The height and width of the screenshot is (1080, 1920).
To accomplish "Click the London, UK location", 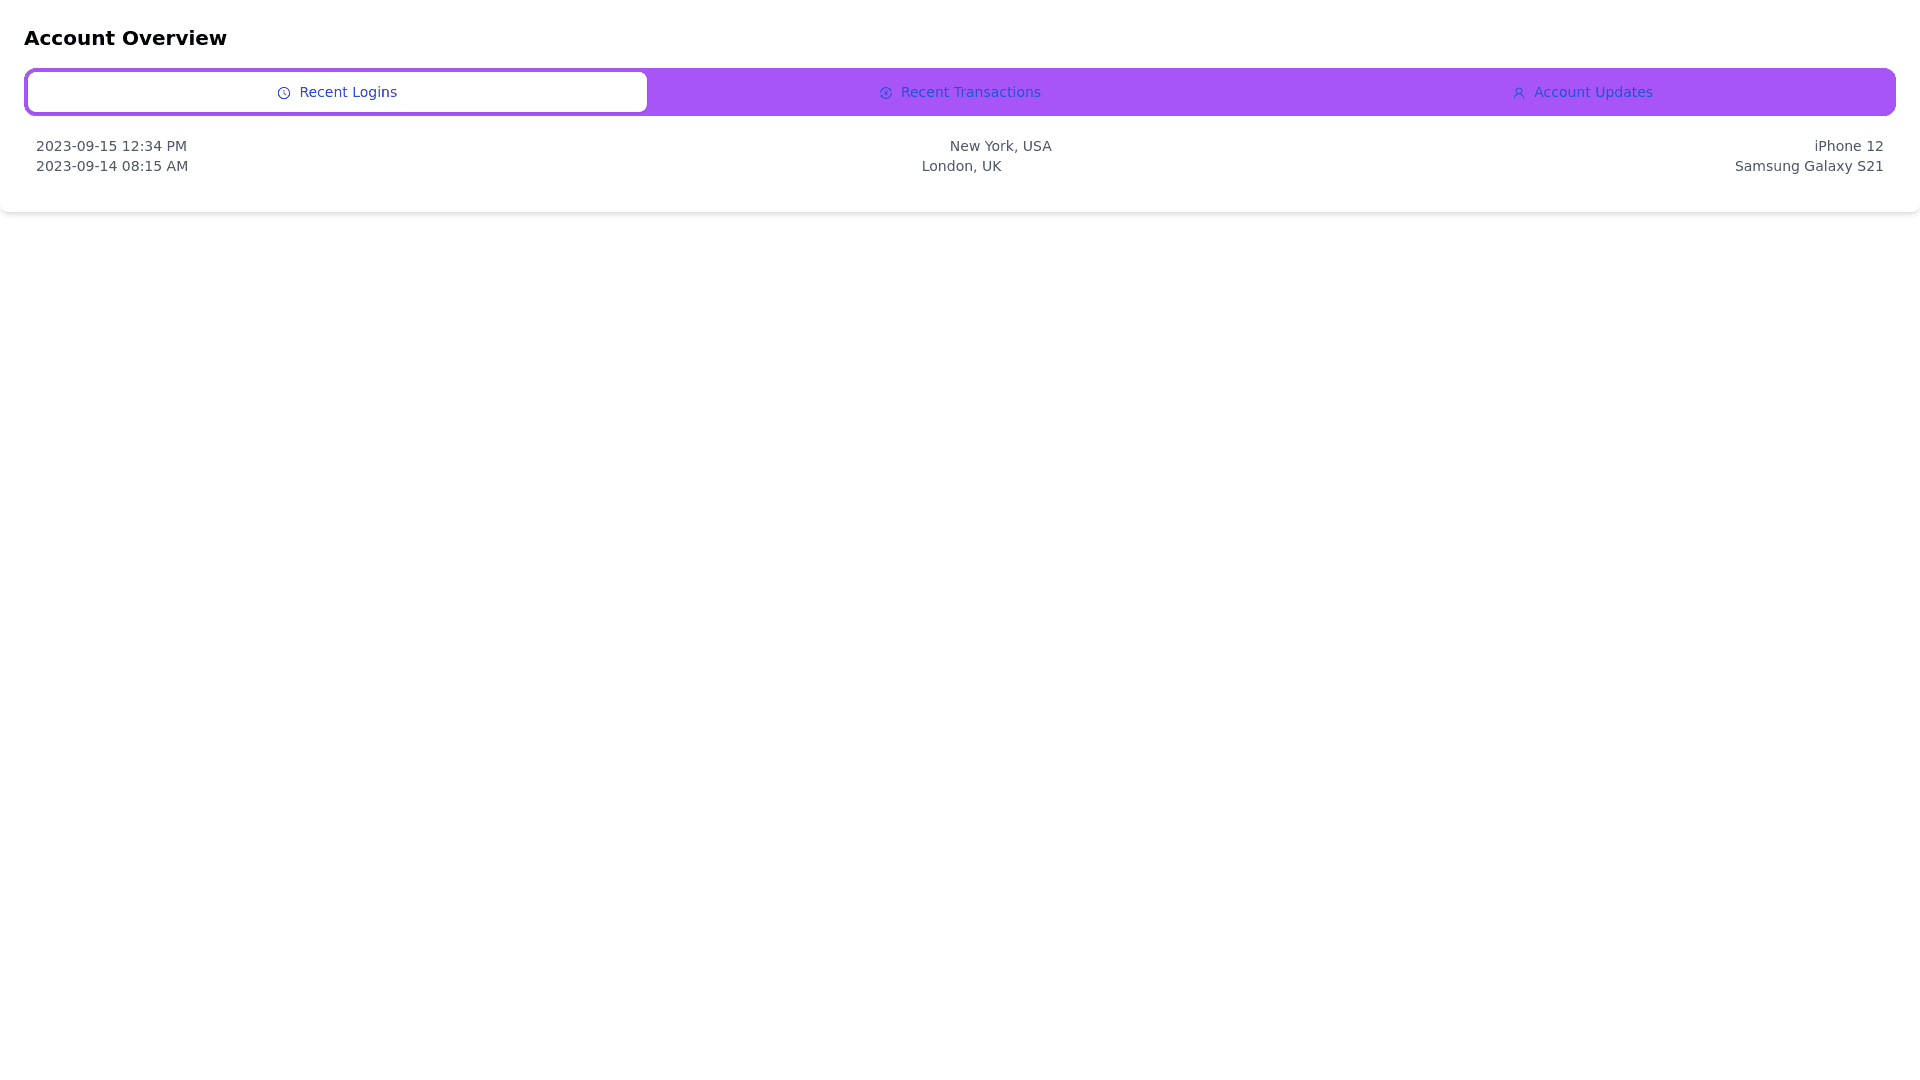I will (x=961, y=166).
